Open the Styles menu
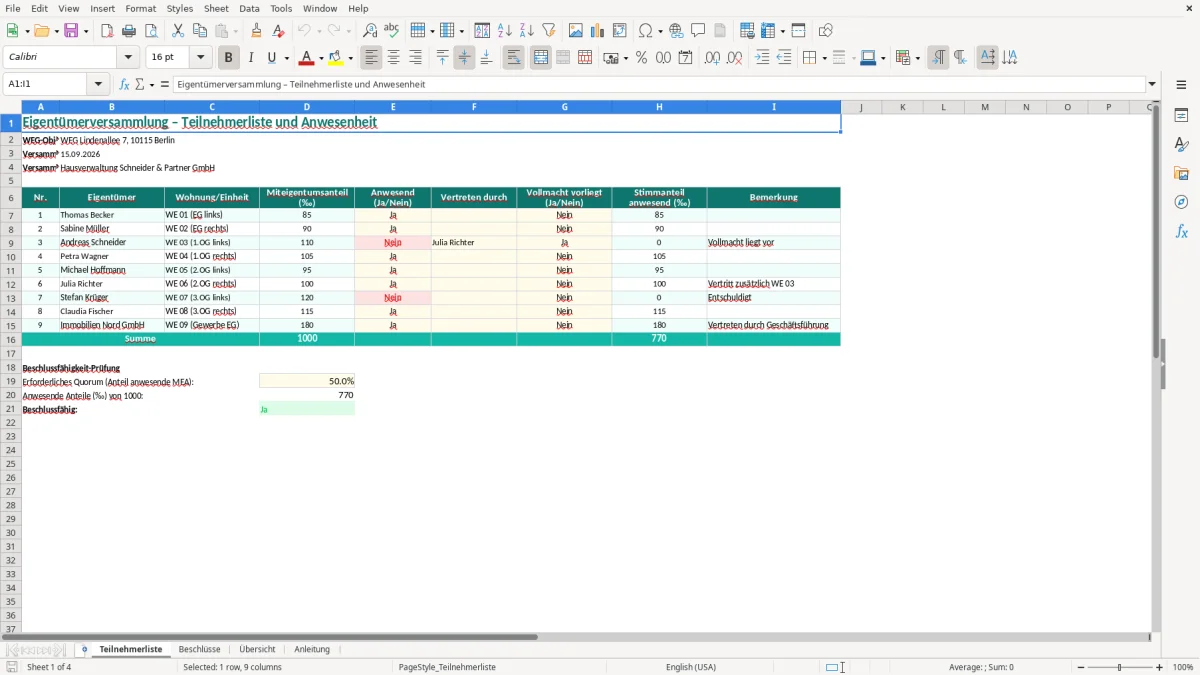The width and height of the screenshot is (1200, 675). click(180, 8)
